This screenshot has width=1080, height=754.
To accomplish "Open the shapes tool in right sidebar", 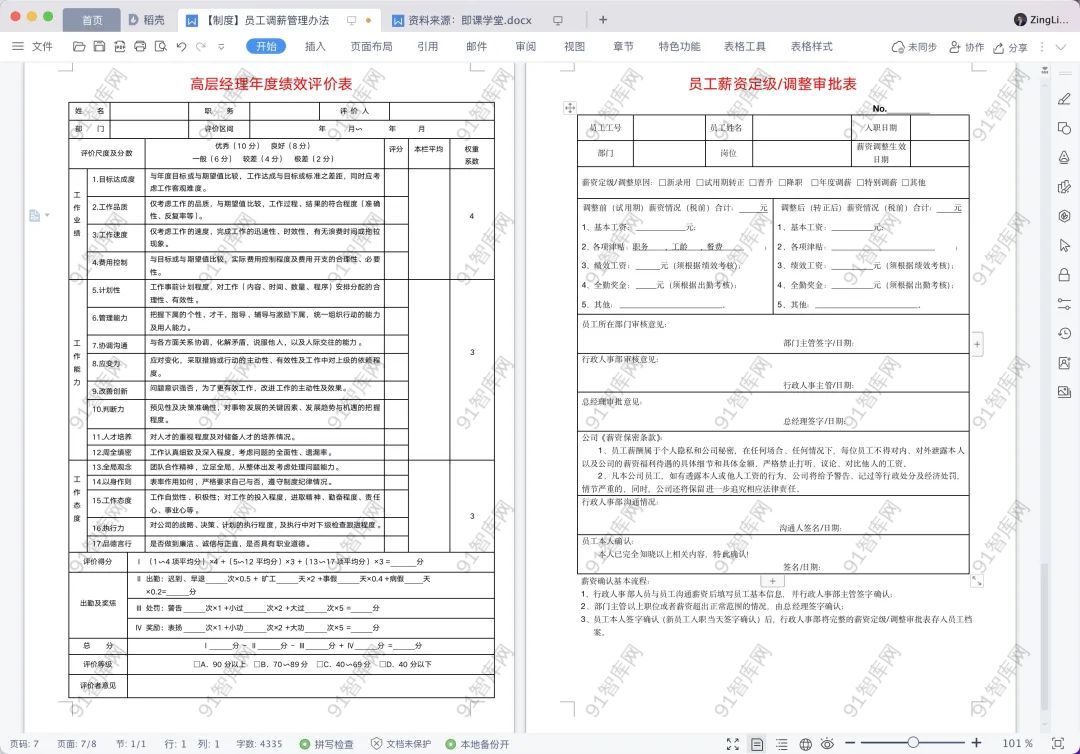I will coord(1064,128).
